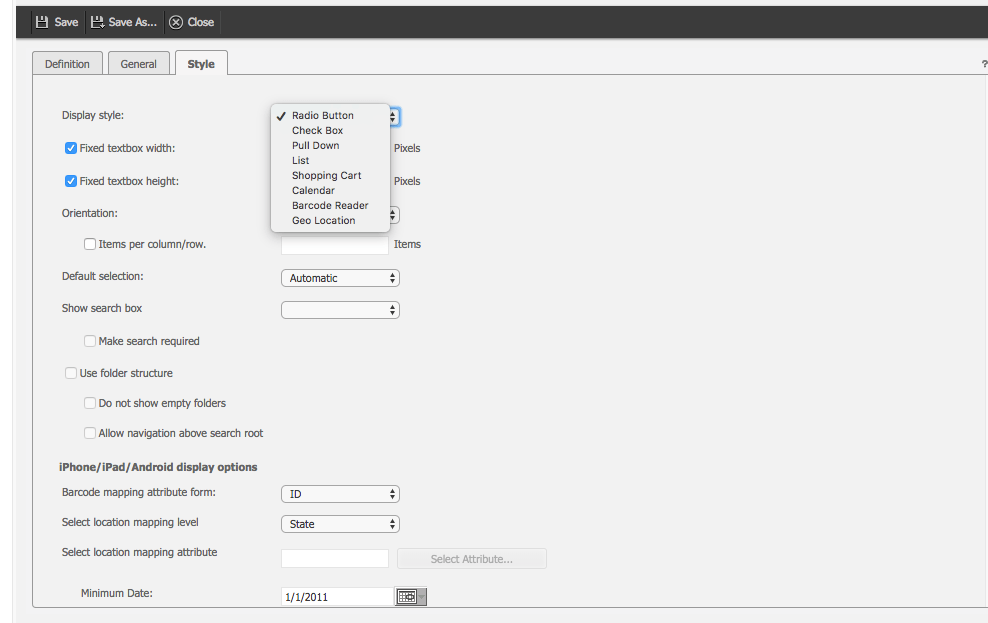Enable Use folder structure checkbox

coord(71,373)
